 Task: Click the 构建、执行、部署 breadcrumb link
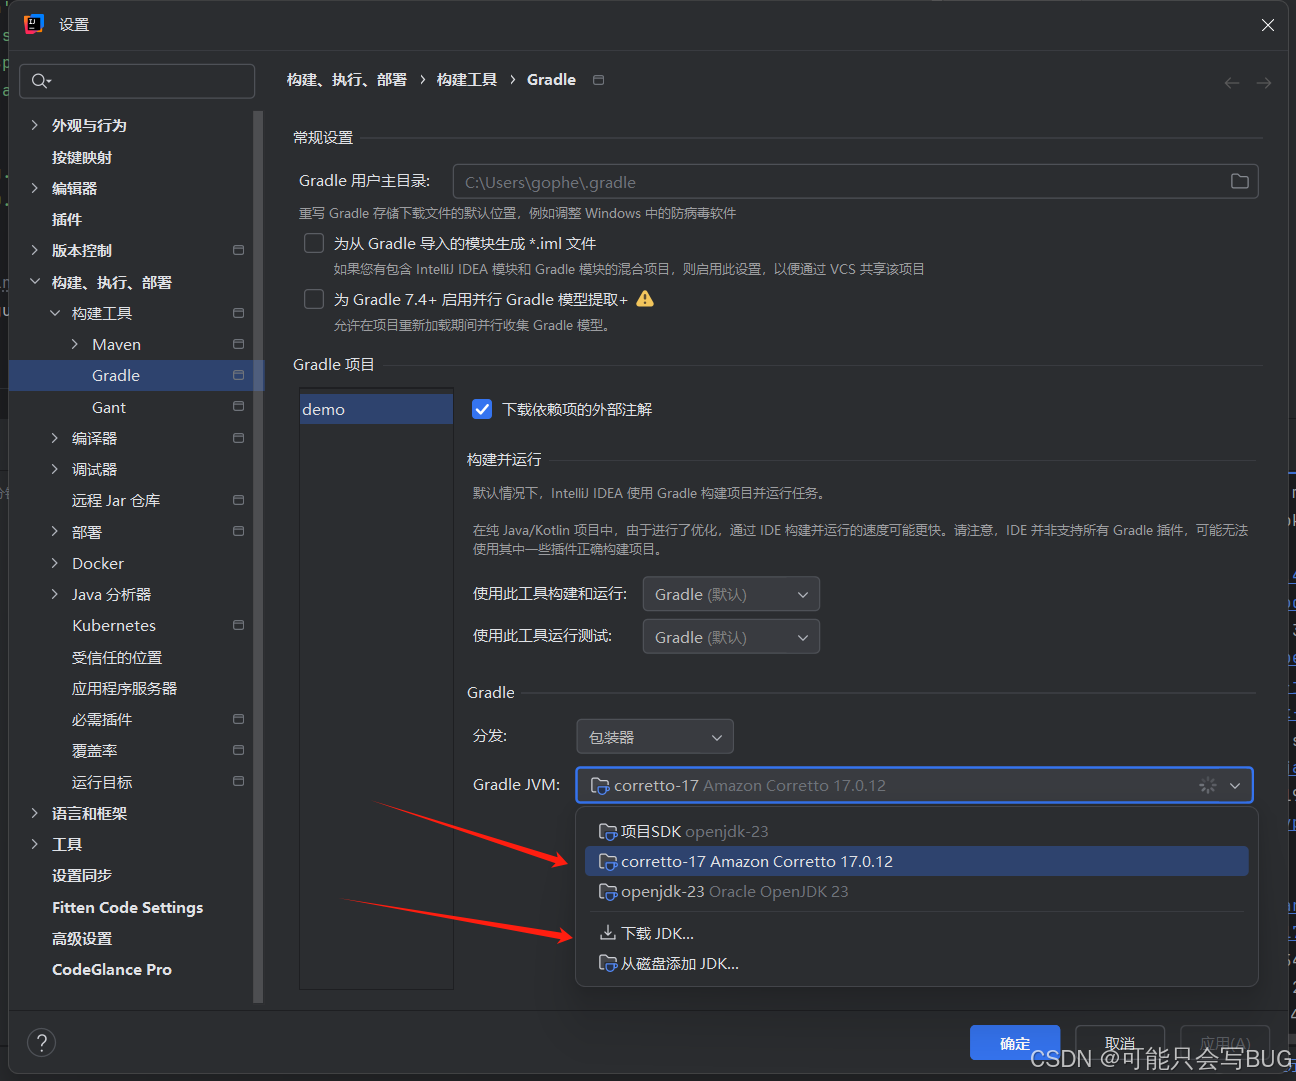[x=347, y=80]
